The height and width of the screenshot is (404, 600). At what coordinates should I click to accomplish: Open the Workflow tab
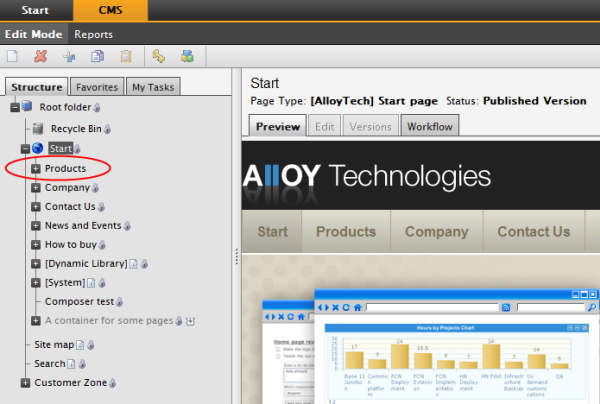tap(429, 126)
